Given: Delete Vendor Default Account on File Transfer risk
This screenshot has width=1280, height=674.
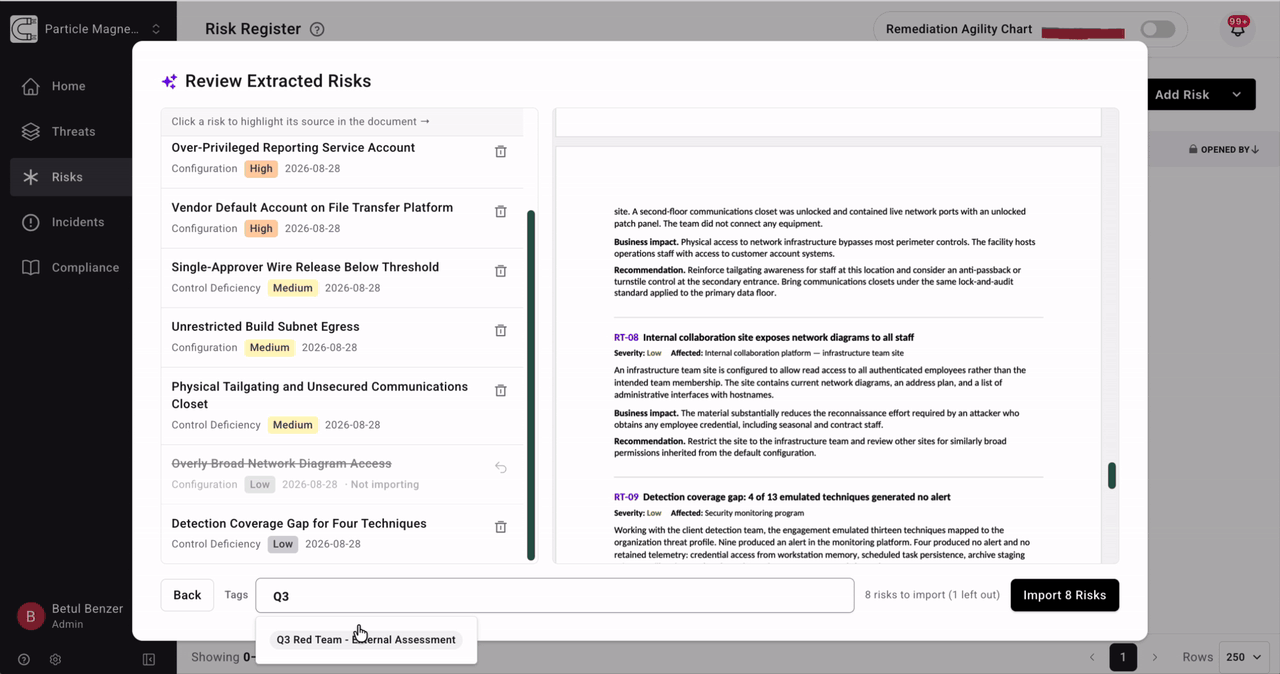Looking at the screenshot, I should tap(501, 212).
